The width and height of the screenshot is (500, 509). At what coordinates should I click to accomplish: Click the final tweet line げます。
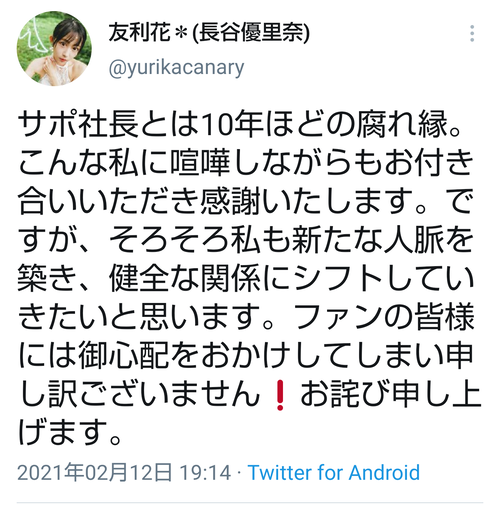[x=70, y=432]
